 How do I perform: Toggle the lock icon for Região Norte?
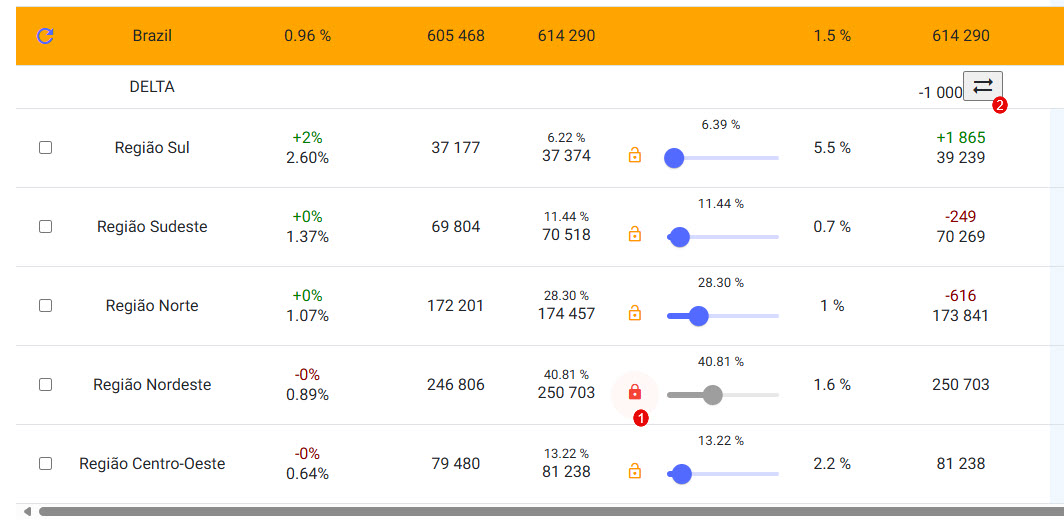[x=634, y=313]
